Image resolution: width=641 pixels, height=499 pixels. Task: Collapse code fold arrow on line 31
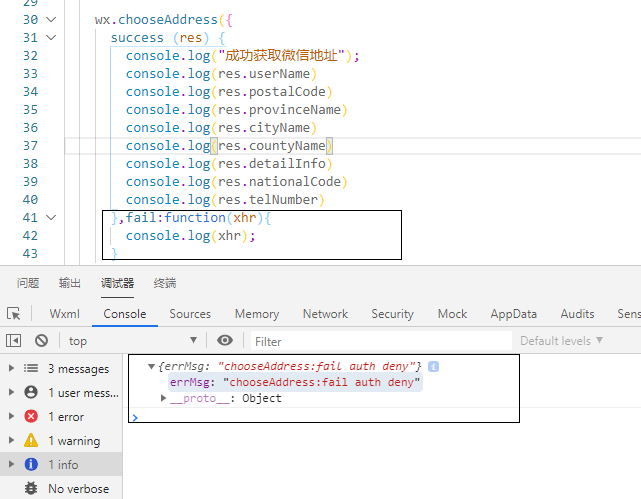click(51, 38)
